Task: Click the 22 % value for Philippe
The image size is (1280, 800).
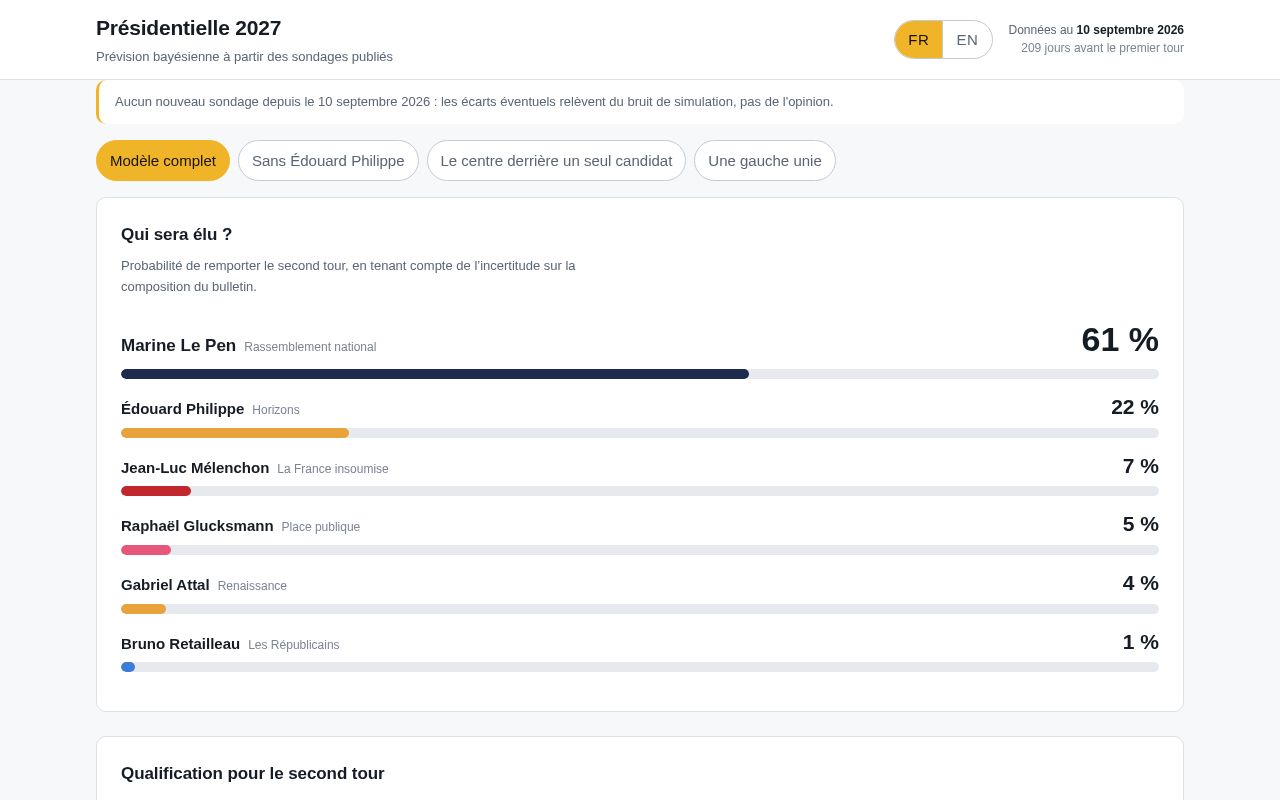Action: point(1134,407)
